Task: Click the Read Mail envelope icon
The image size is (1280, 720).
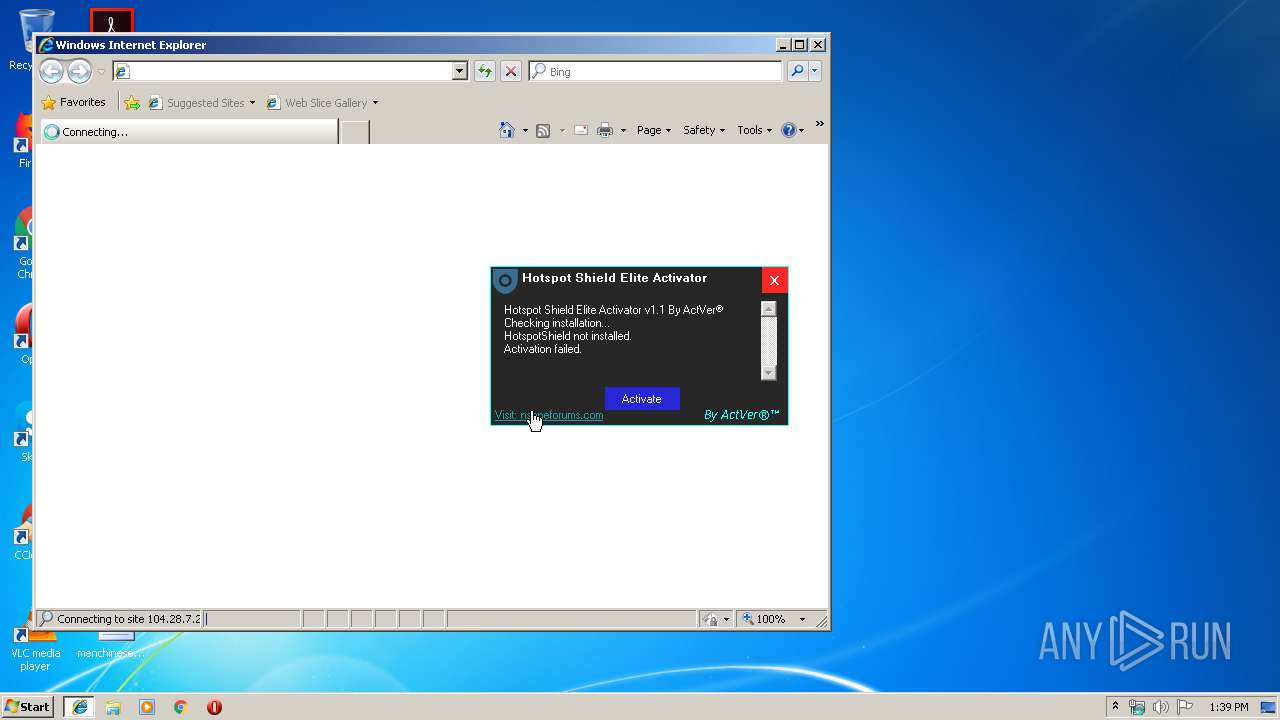Action: pos(581,130)
